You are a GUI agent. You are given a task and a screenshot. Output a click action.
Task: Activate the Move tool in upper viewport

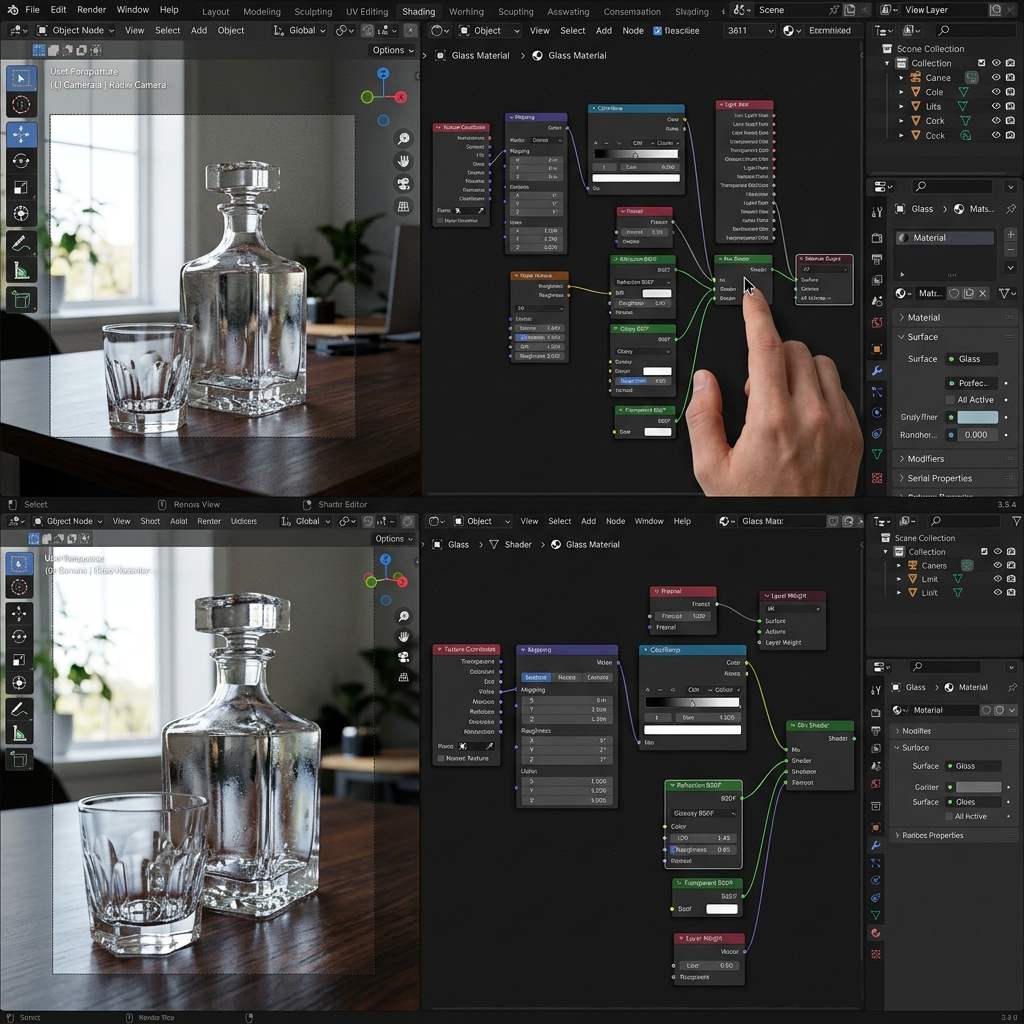pos(21,135)
